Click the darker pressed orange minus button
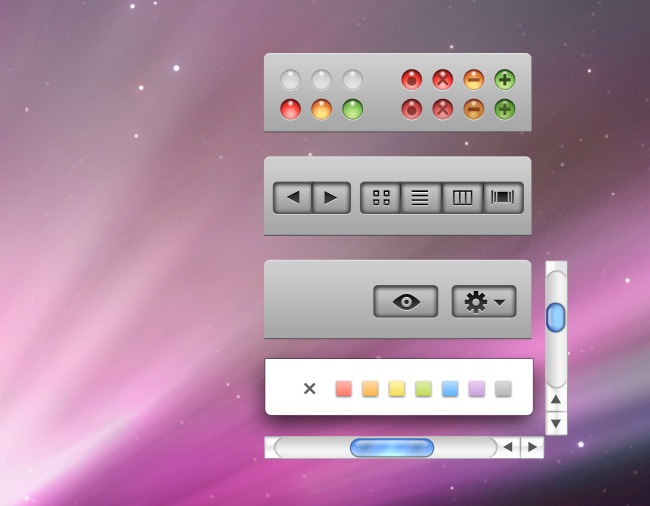The width and height of the screenshot is (650, 506). tap(473, 109)
